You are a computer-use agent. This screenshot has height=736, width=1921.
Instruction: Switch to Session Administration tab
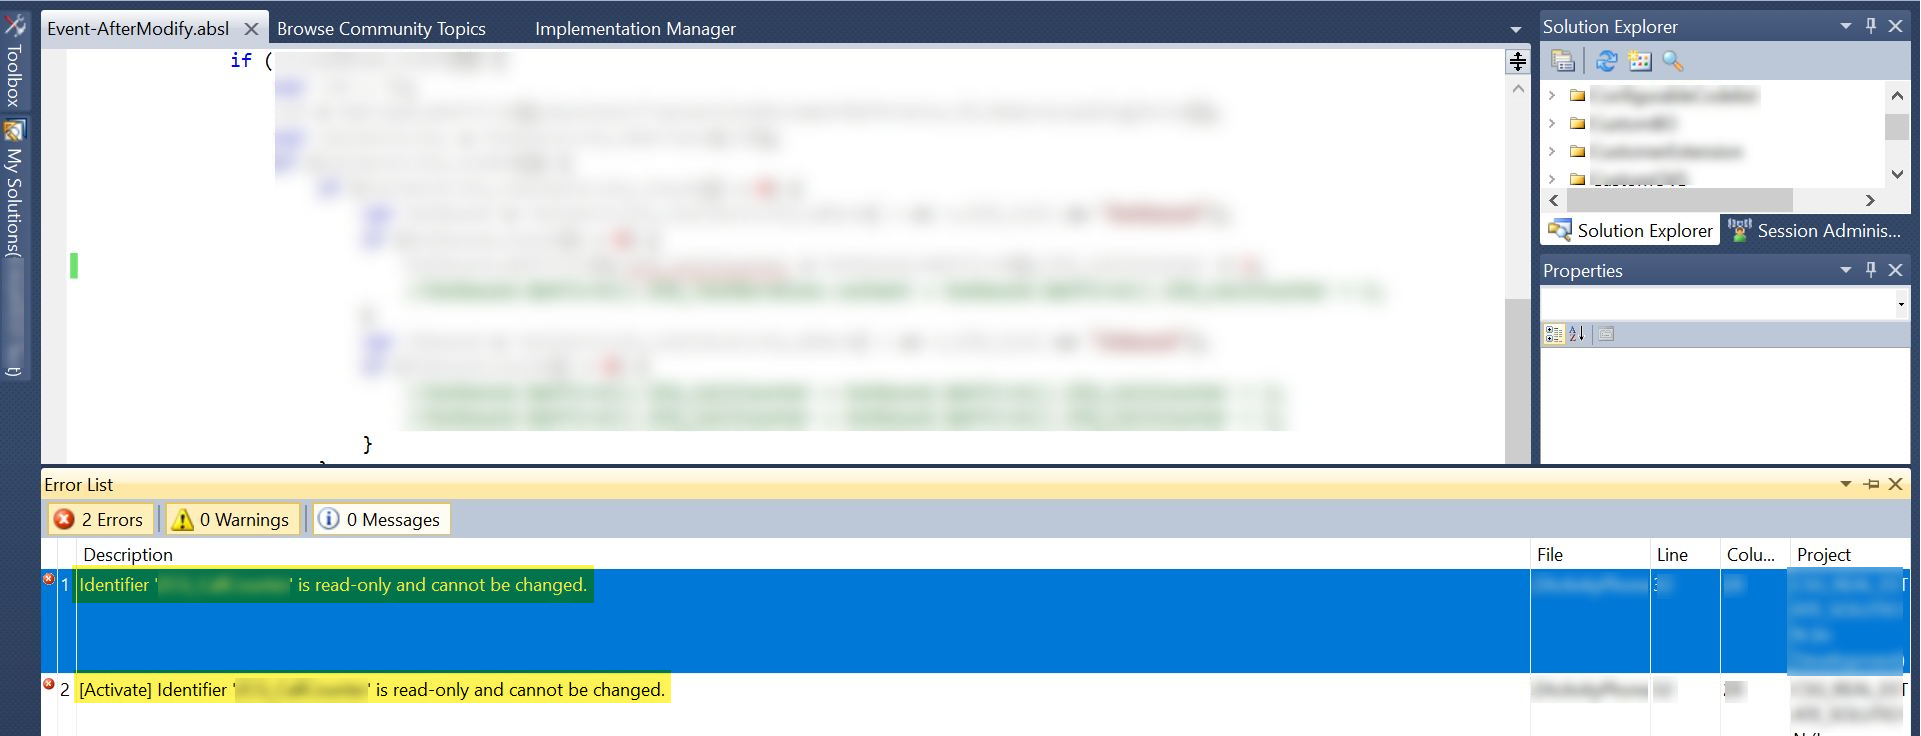(1815, 231)
